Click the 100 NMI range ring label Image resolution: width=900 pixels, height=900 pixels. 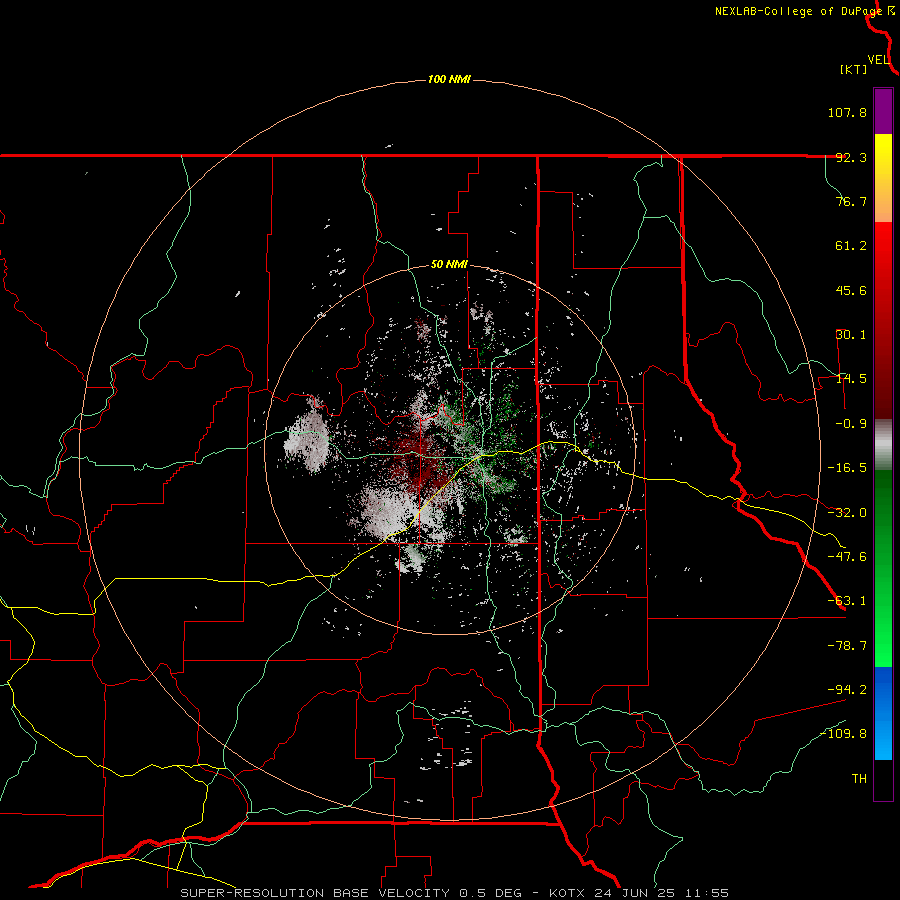[x=449, y=79]
